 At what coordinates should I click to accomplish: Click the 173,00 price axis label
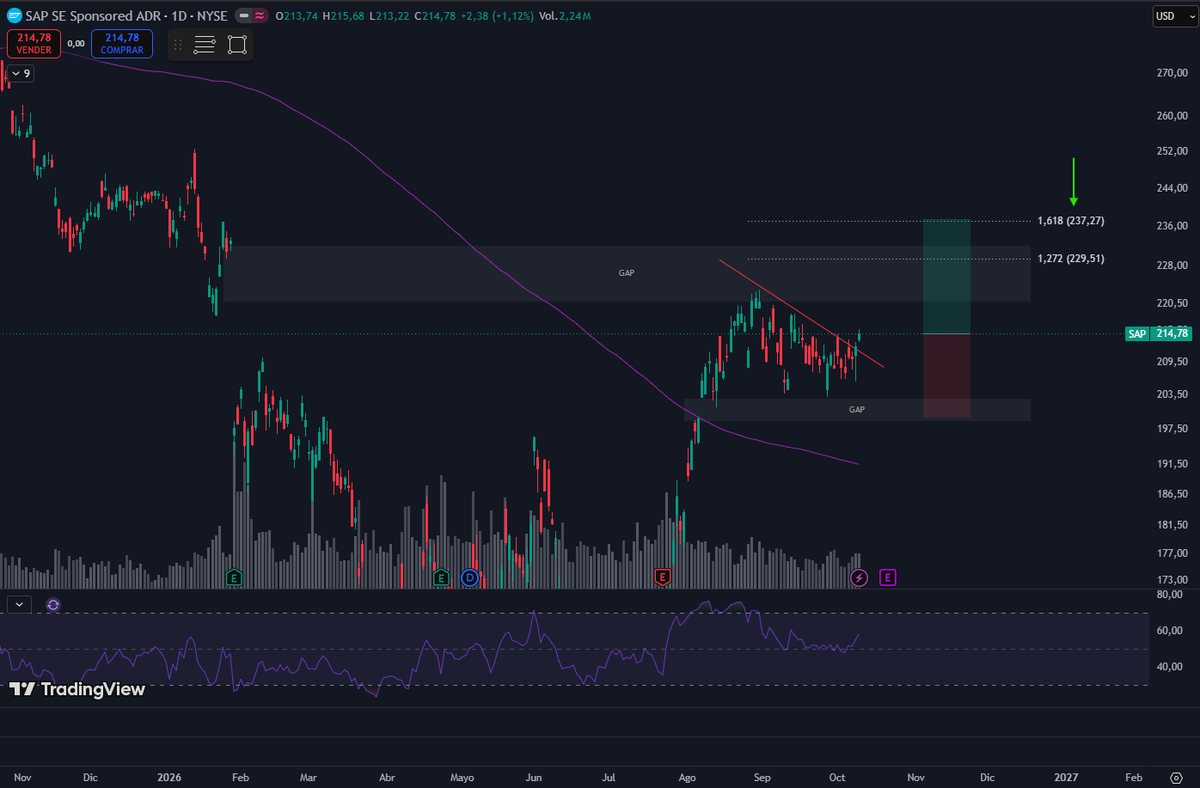(x=1171, y=580)
